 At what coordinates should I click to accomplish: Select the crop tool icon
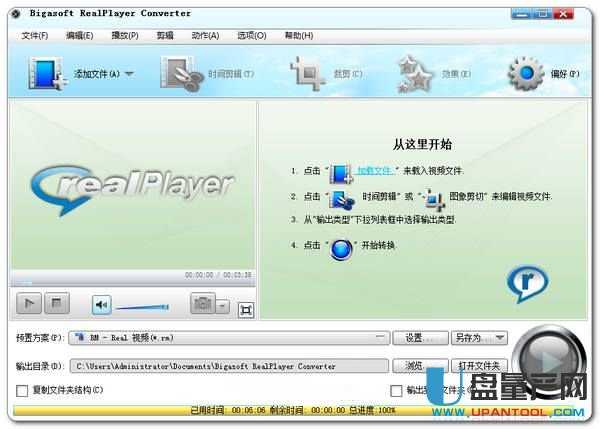[308, 74]
